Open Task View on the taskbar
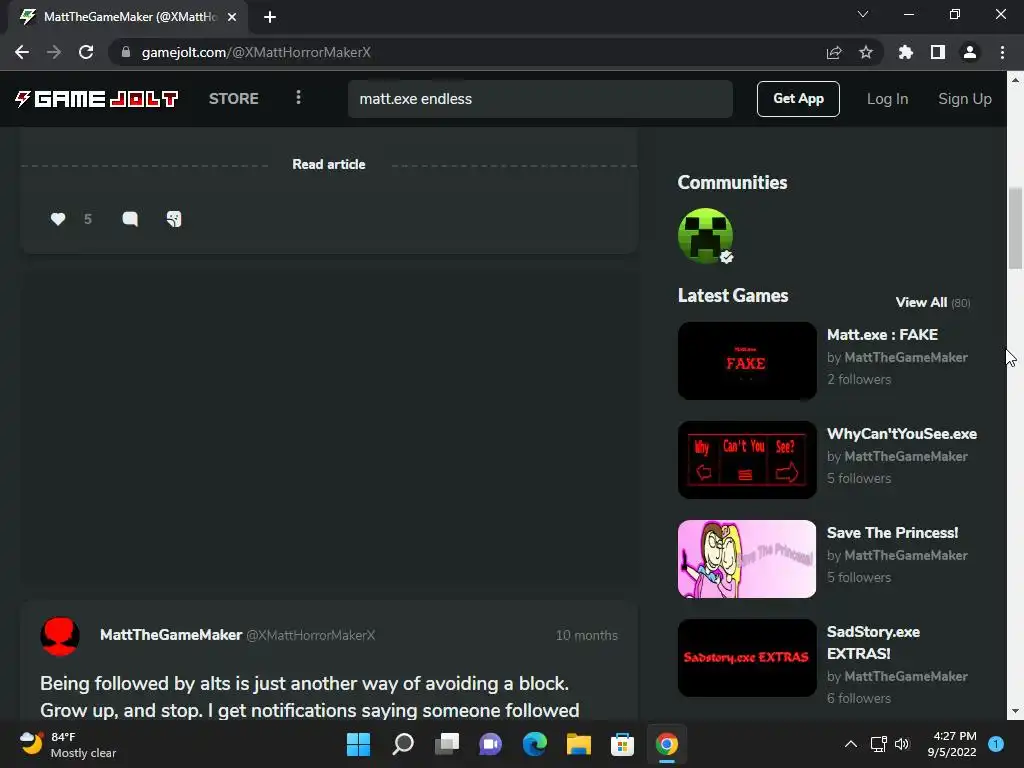Image resolution: width=1024 pixels, height=768 pixels. [447, 744]
